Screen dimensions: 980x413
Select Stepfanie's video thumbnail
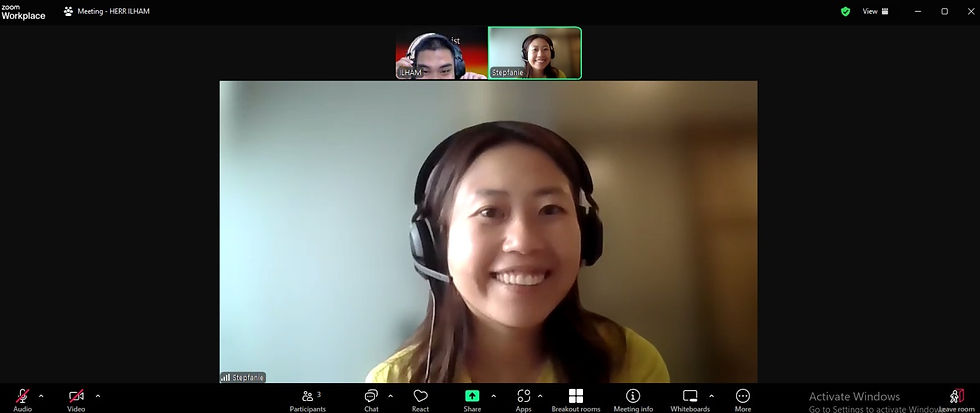534,53
